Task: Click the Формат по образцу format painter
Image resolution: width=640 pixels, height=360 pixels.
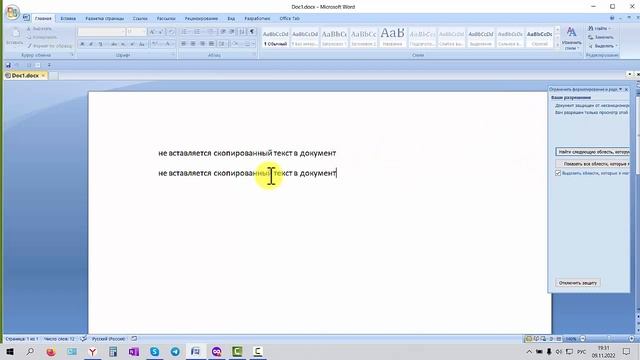Action: (50, 46)
